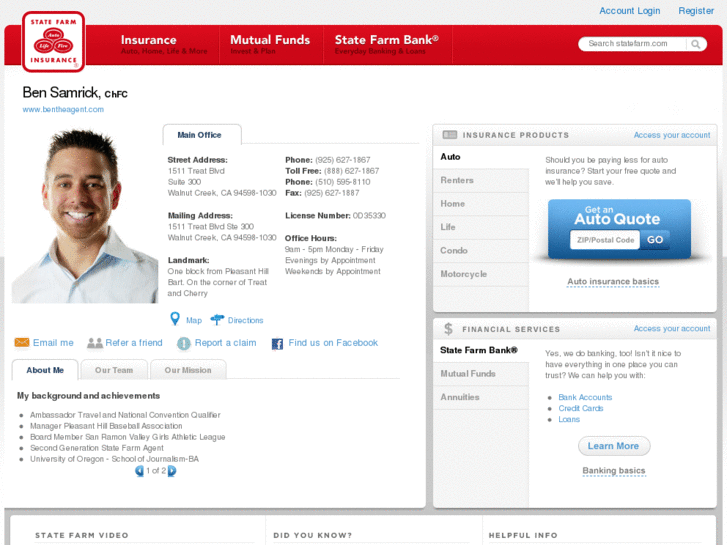
Task: Go to previous background page arrow
Action: [140, 471]
